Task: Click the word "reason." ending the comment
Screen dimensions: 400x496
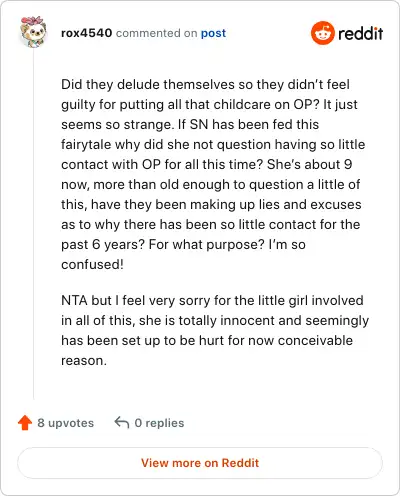Action: (84, 361)
